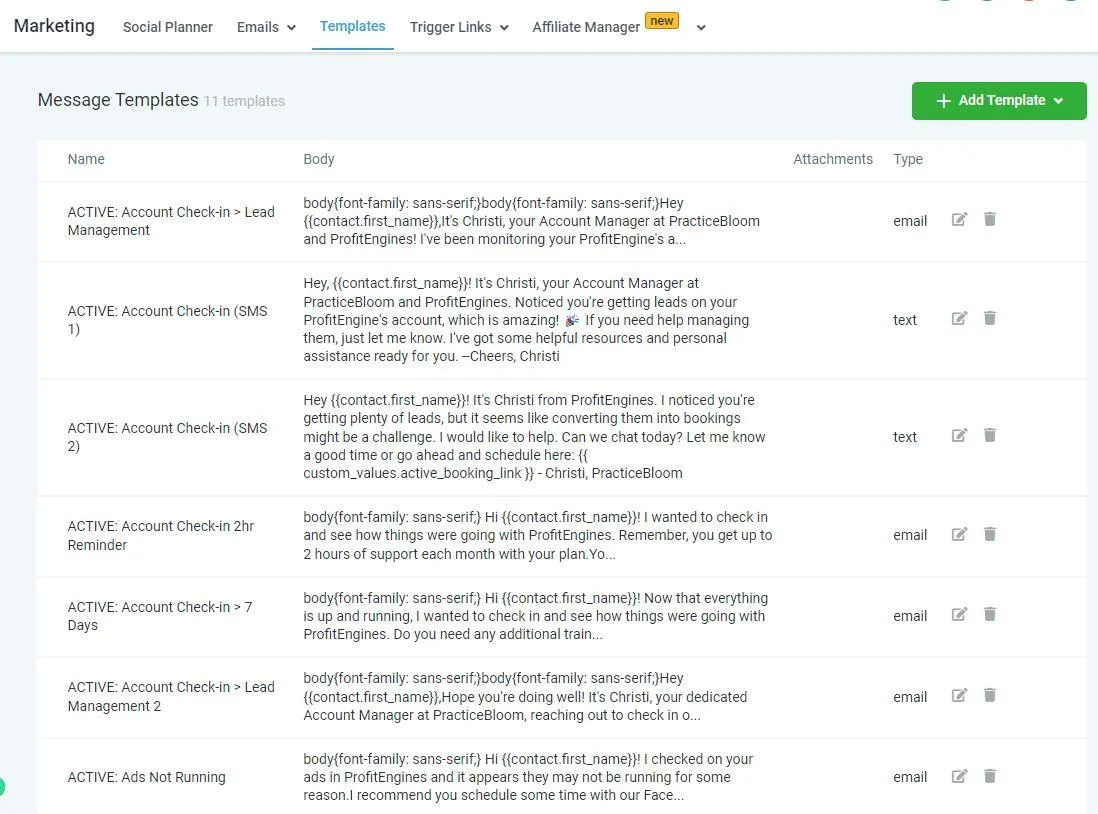
Task: Select 'ACTIVE: Account Check-in 2hr Reminder' name
Action: click(160, 535)
